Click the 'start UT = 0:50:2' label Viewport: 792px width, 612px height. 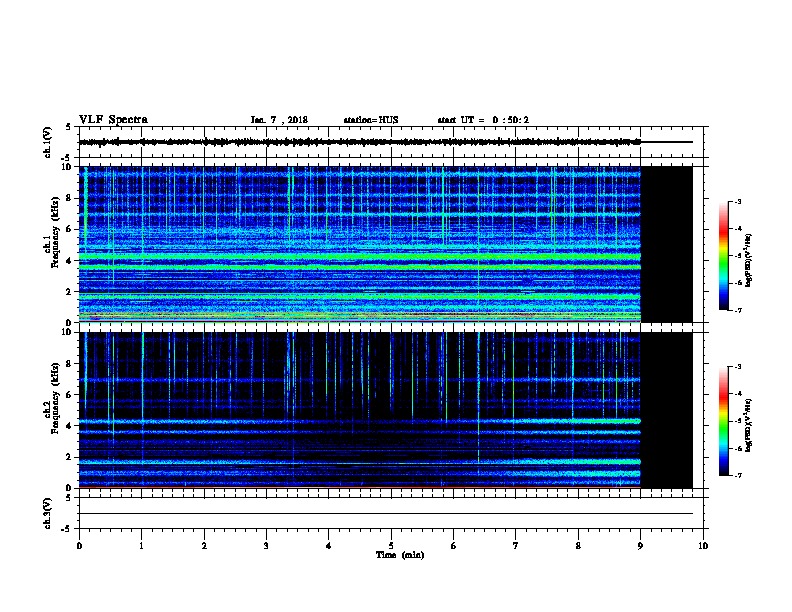point(483,120)
